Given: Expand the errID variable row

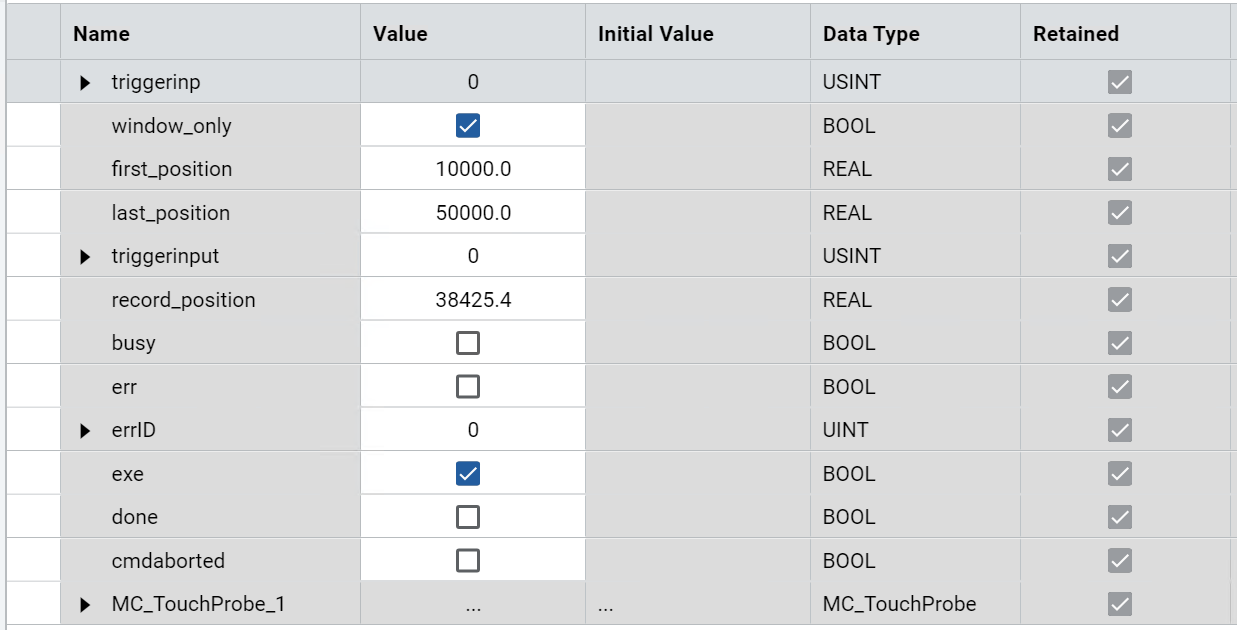Looking at the screenshot, I should pyautogui.click(x=85, y=431).
